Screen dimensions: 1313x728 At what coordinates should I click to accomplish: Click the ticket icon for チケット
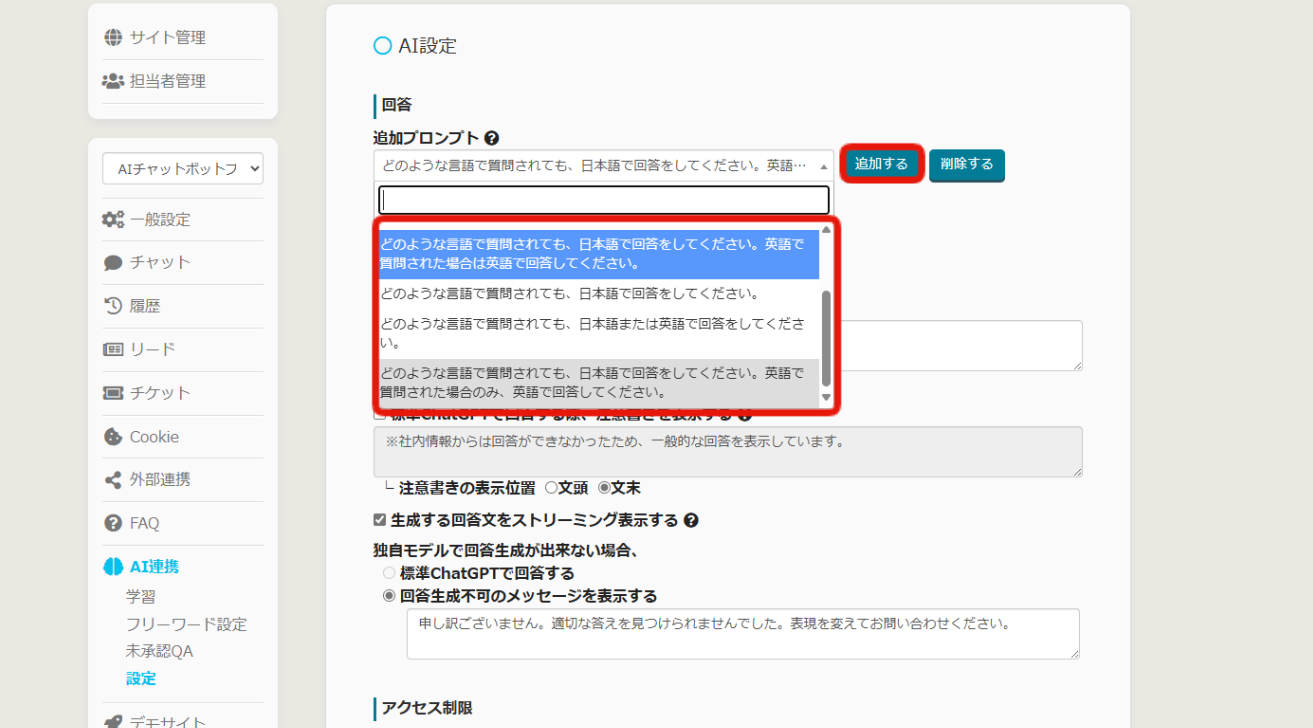[113, 393]
